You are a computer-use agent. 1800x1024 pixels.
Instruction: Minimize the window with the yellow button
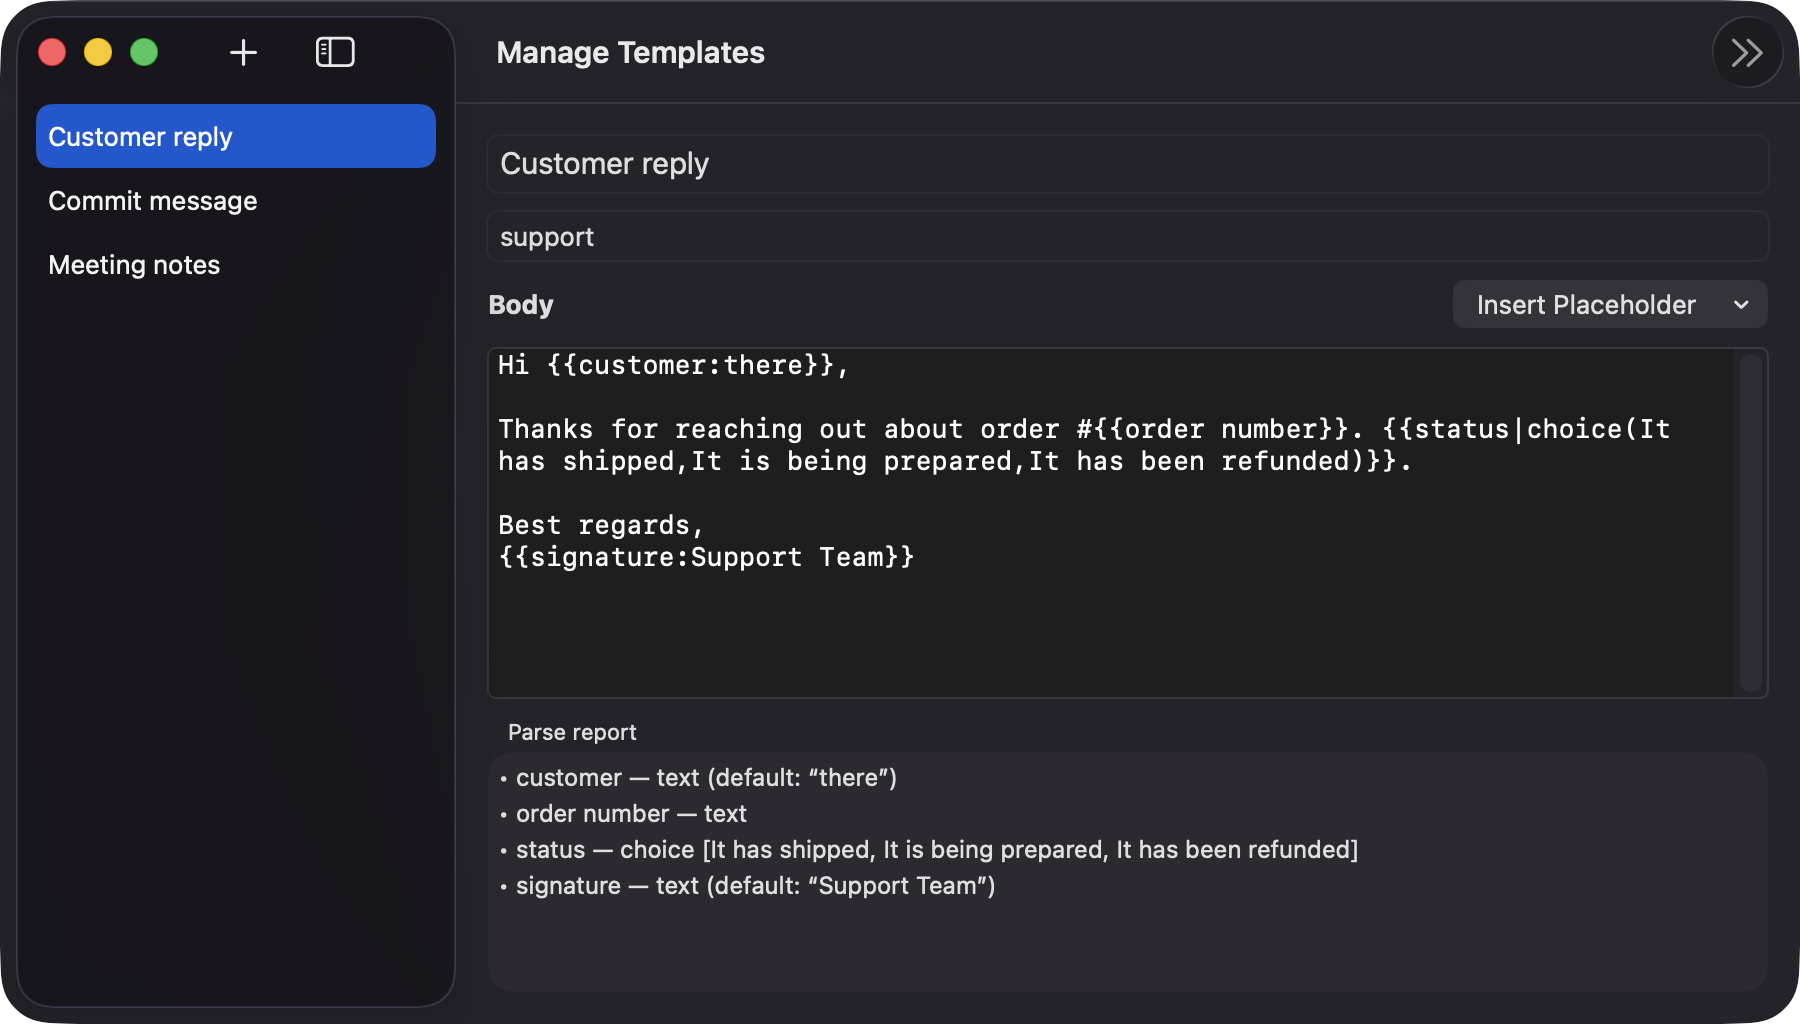click(x=98, y=52)
